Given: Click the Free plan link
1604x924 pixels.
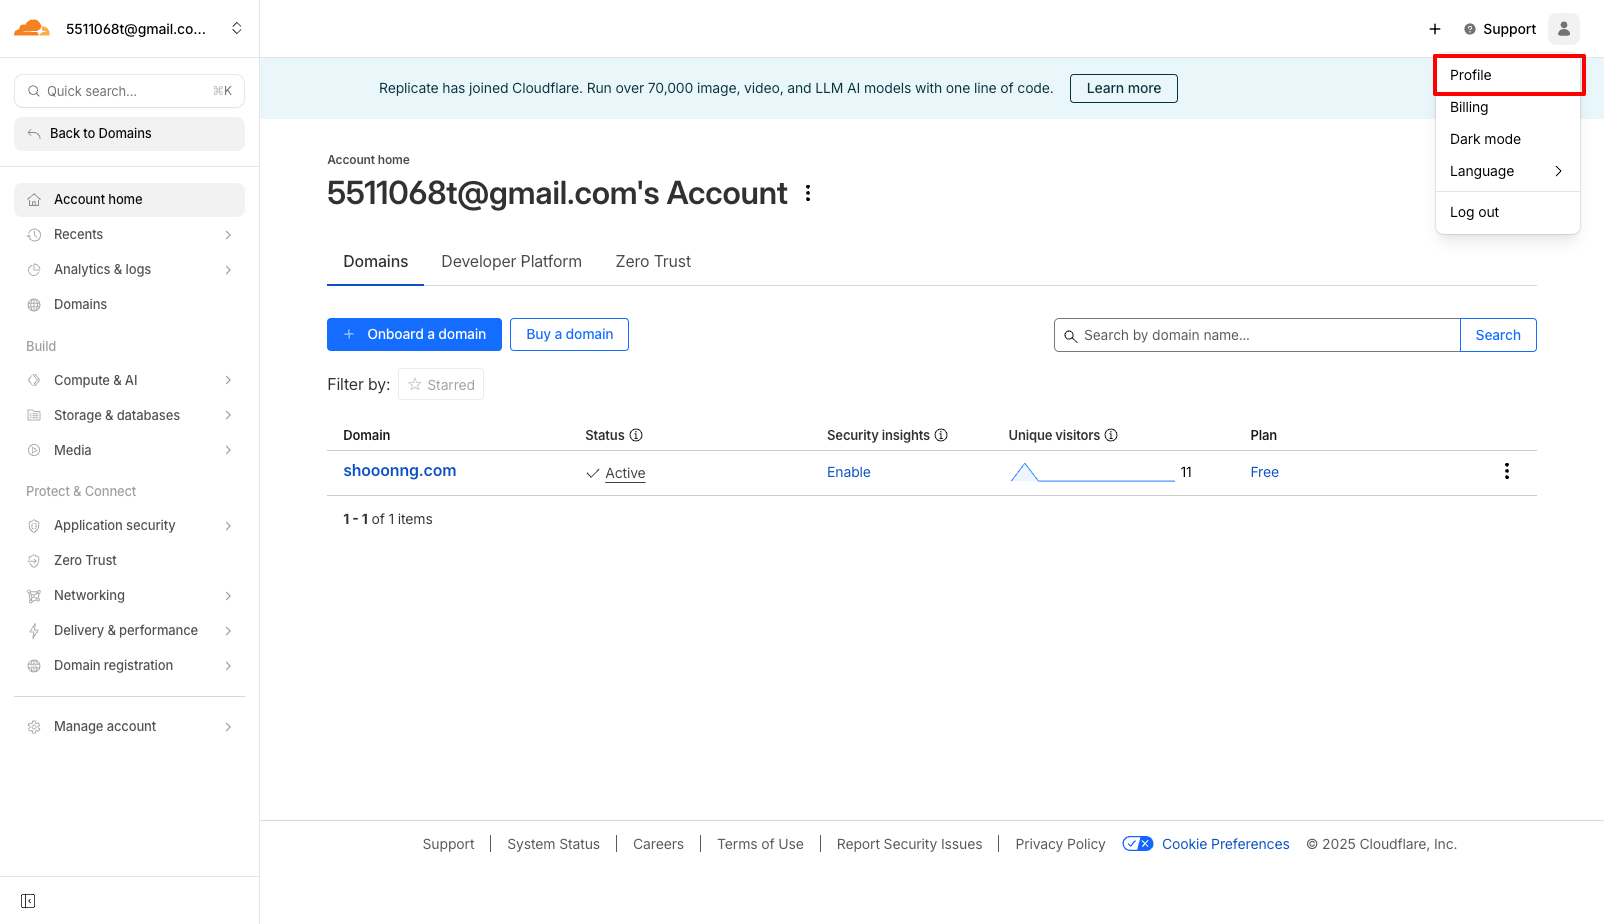Looking at the screenshot, I should click(1264, 472).
